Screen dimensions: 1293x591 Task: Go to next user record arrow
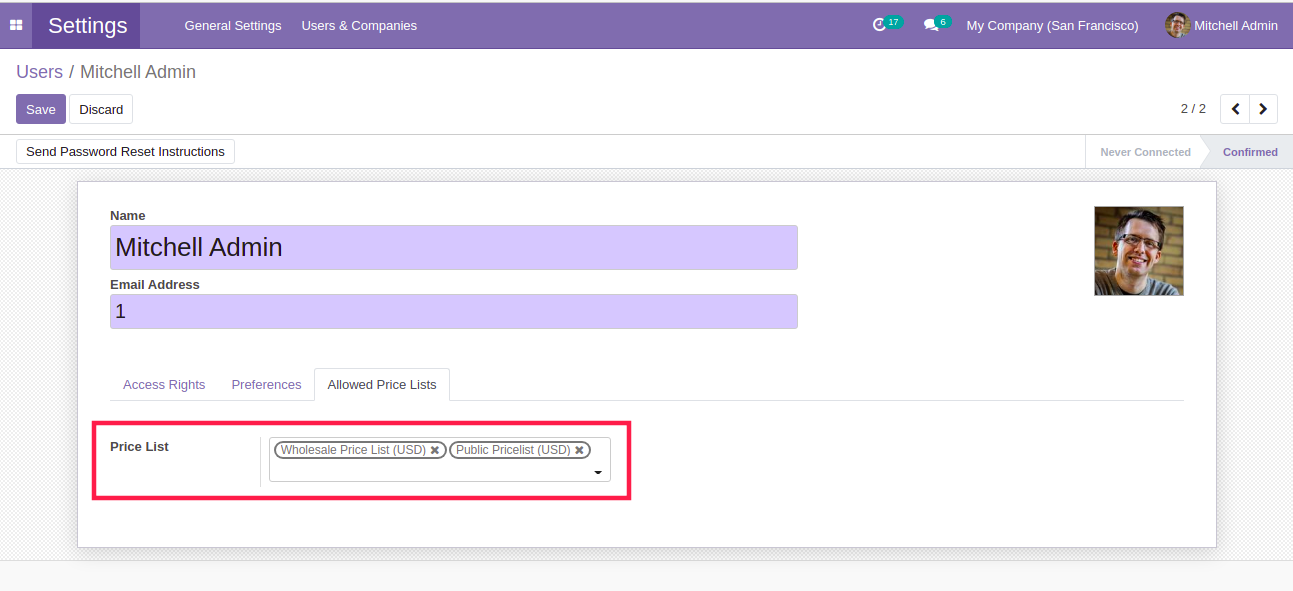tap(1264, 109)
